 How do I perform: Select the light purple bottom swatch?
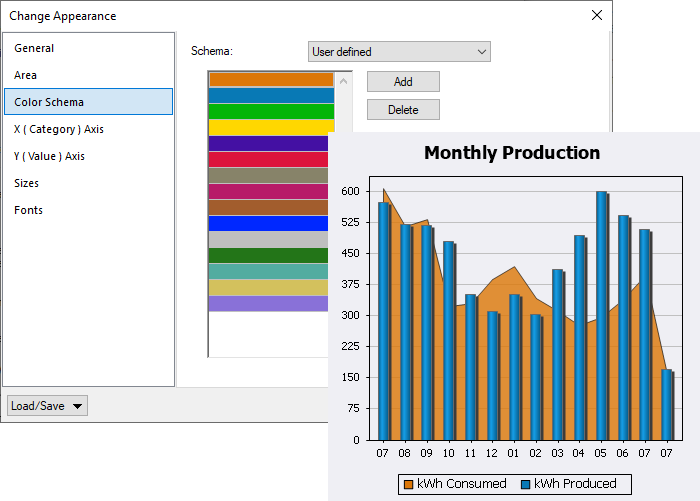point(268,303)
